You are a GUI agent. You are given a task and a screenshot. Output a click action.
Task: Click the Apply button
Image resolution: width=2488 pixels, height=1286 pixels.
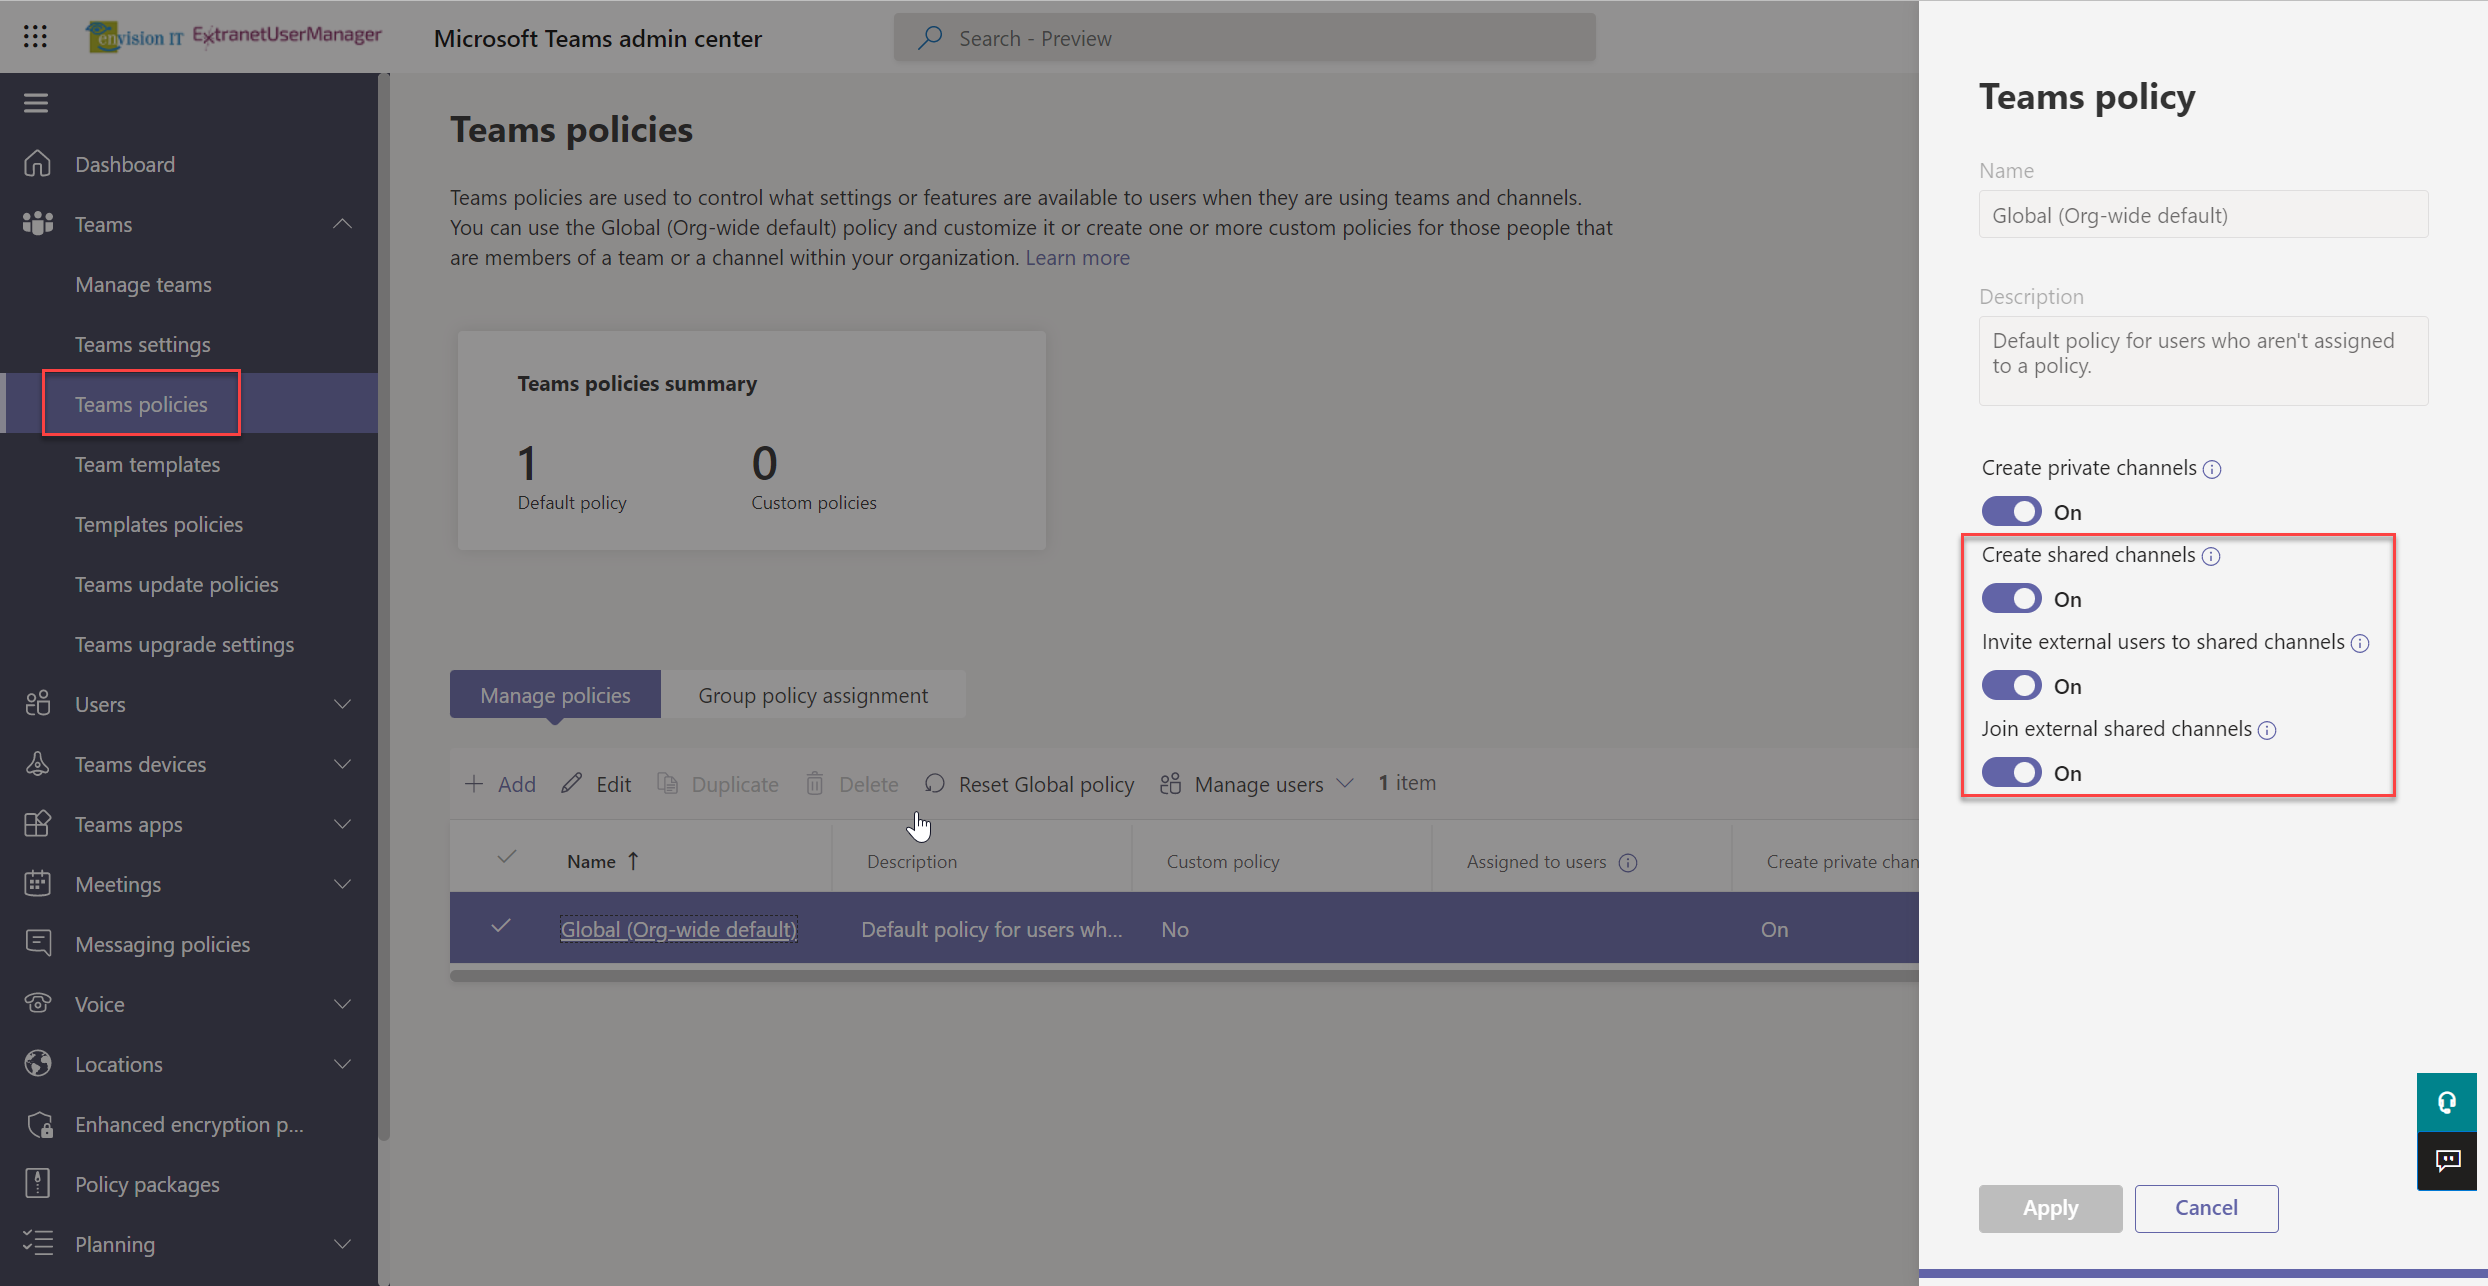click(x=2050, y=1208)
